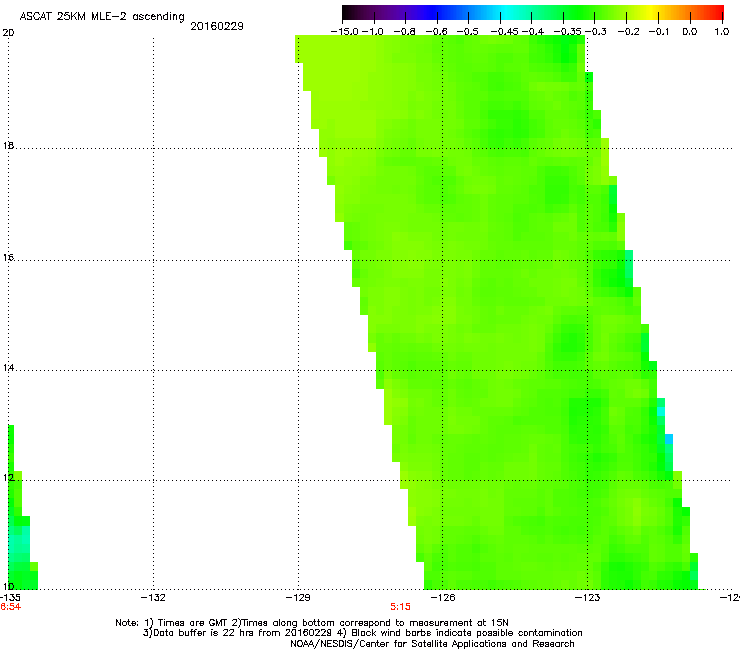Click the latitude label 14
740x650 pixels.
(8, 368)
